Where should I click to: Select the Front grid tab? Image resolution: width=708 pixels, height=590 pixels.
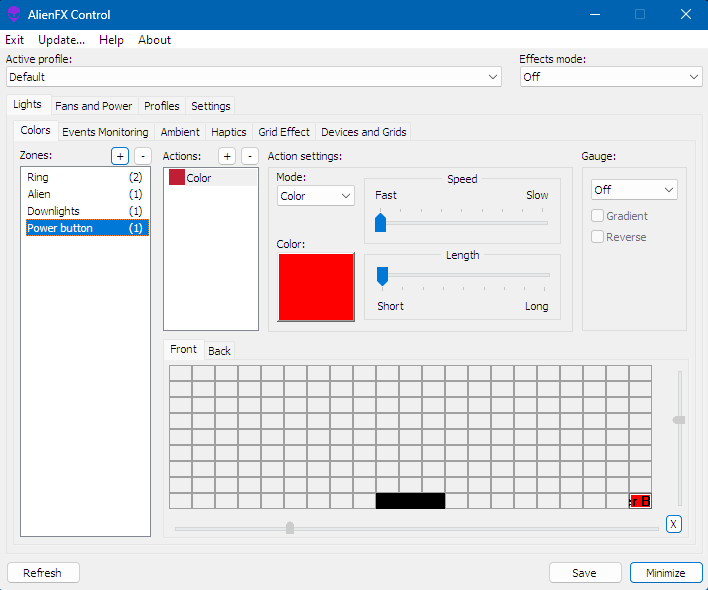pos(183,349)
